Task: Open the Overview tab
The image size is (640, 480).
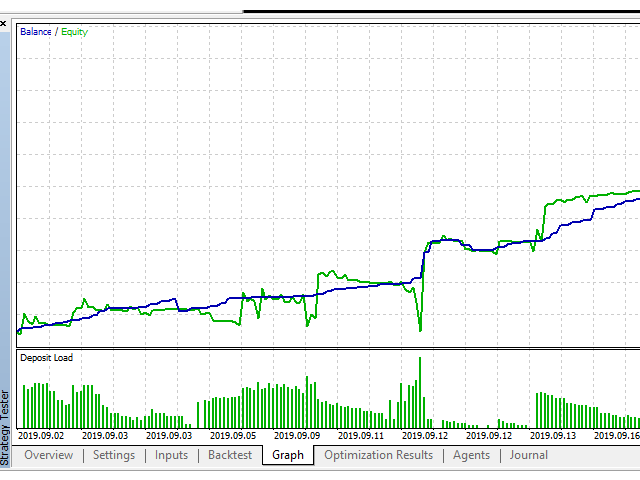Action: pyautogui.click(x=48, y=455)
